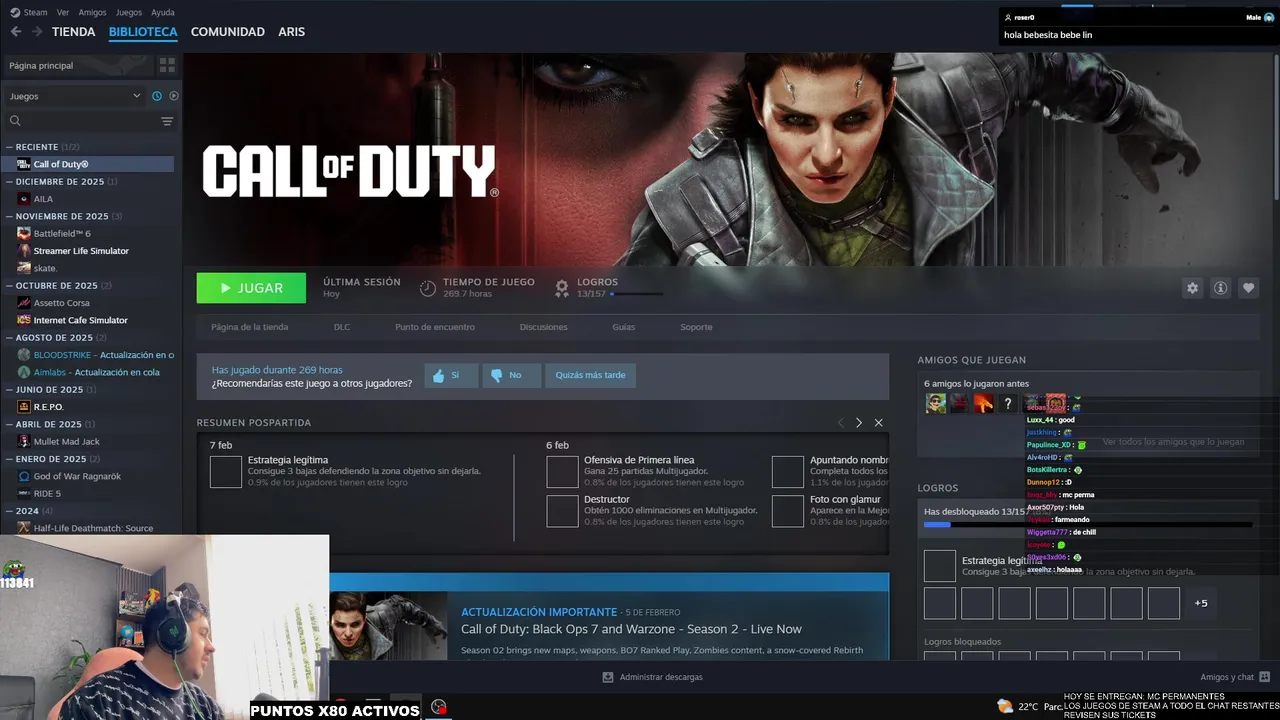The image size is (1280, 720).
Task: Select Call of Duty in library list
Action: coord(89,164)
